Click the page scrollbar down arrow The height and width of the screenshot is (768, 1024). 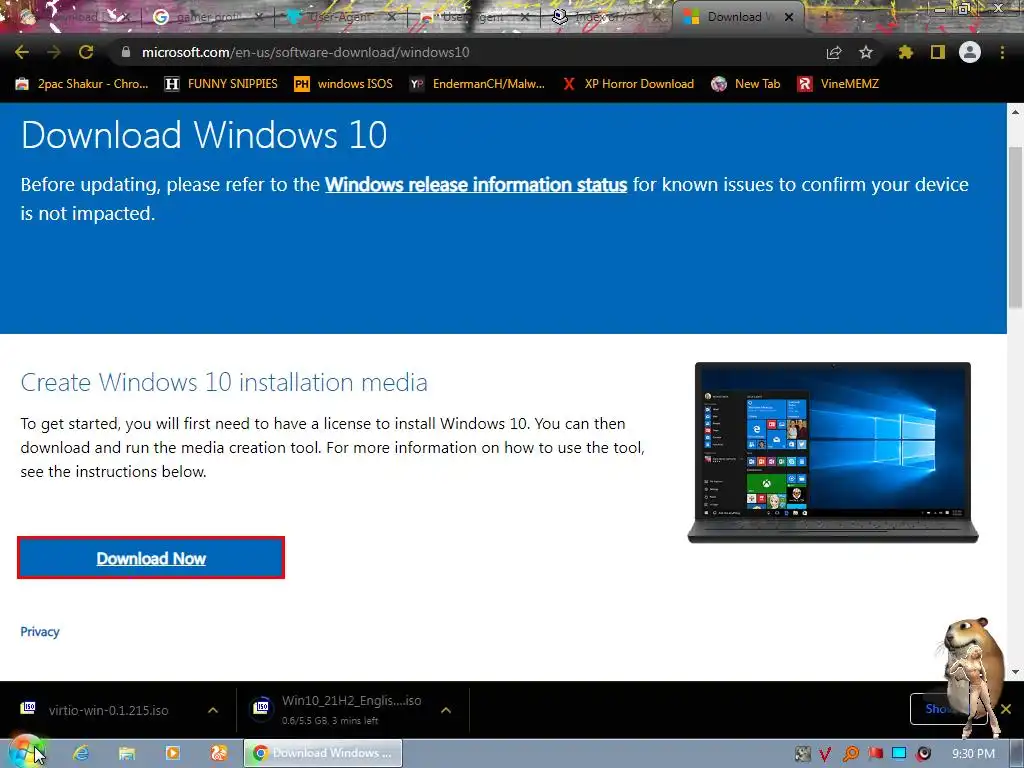[x=1016, y=671]
